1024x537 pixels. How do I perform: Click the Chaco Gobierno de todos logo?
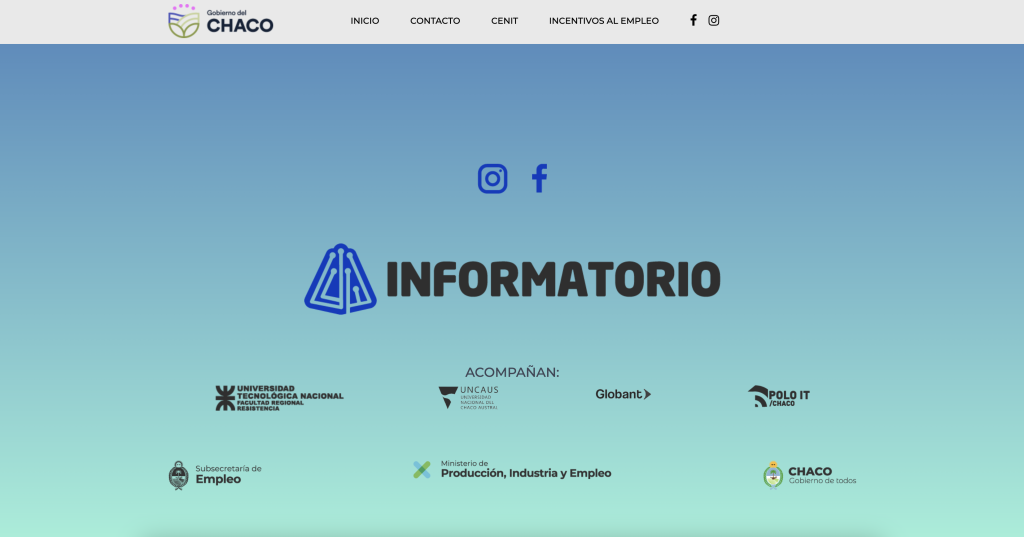[x=810, y=475]
